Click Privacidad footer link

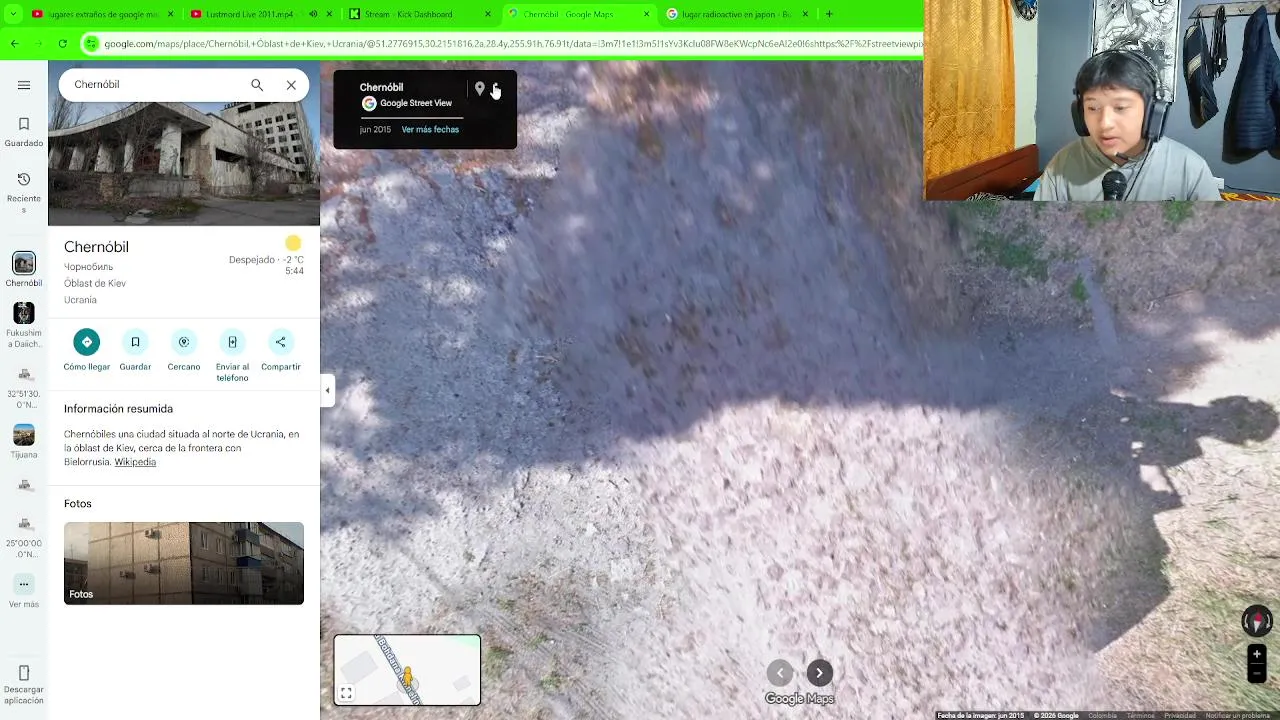coord(1180,715)
